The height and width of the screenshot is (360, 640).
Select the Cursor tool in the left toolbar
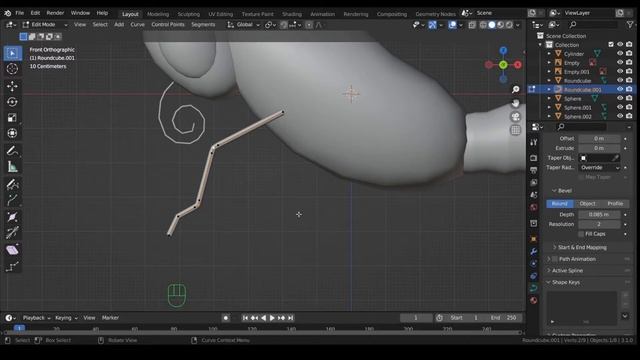coord(12,69)
